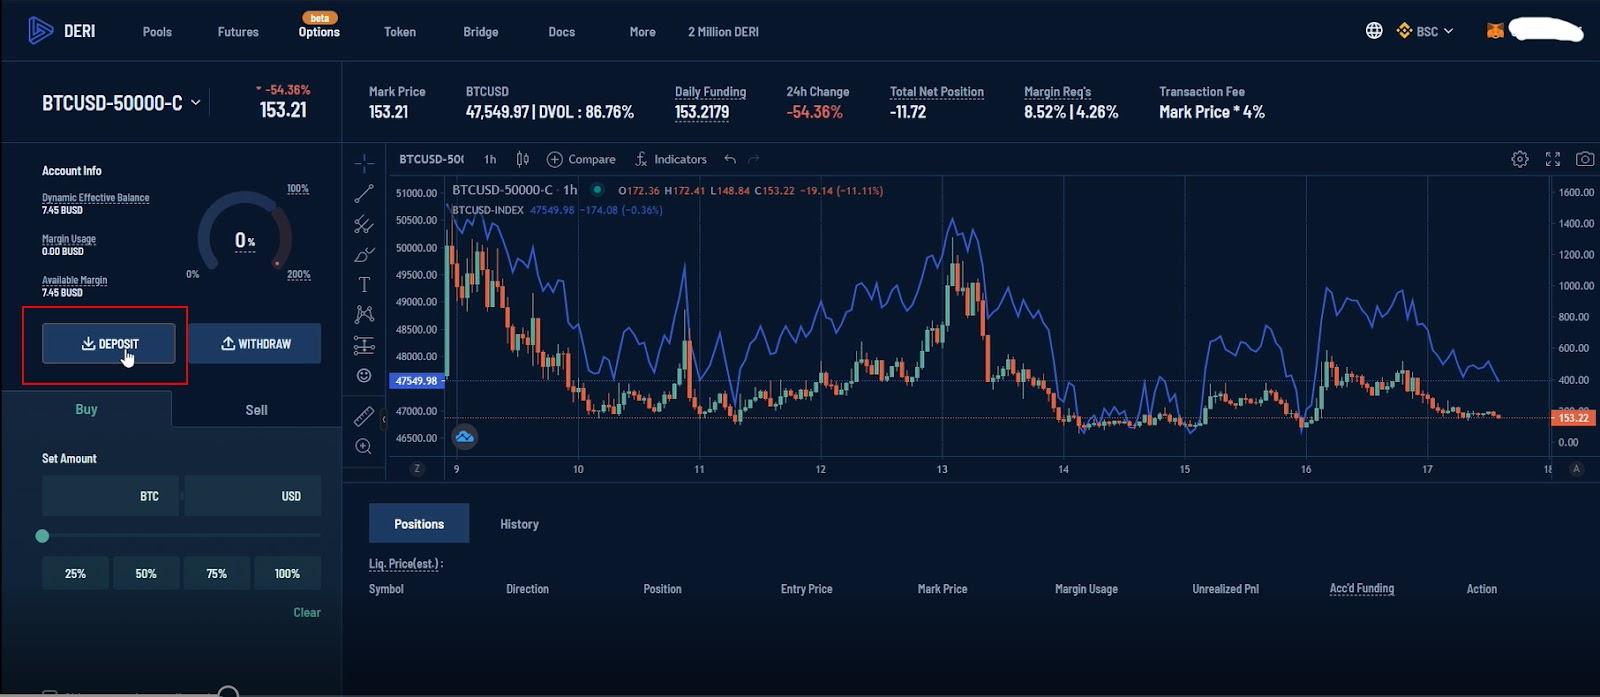The width and height of the screenshot is (1600, 697).
Task: Click the Margin Req's label
Action: (1057, 91)
